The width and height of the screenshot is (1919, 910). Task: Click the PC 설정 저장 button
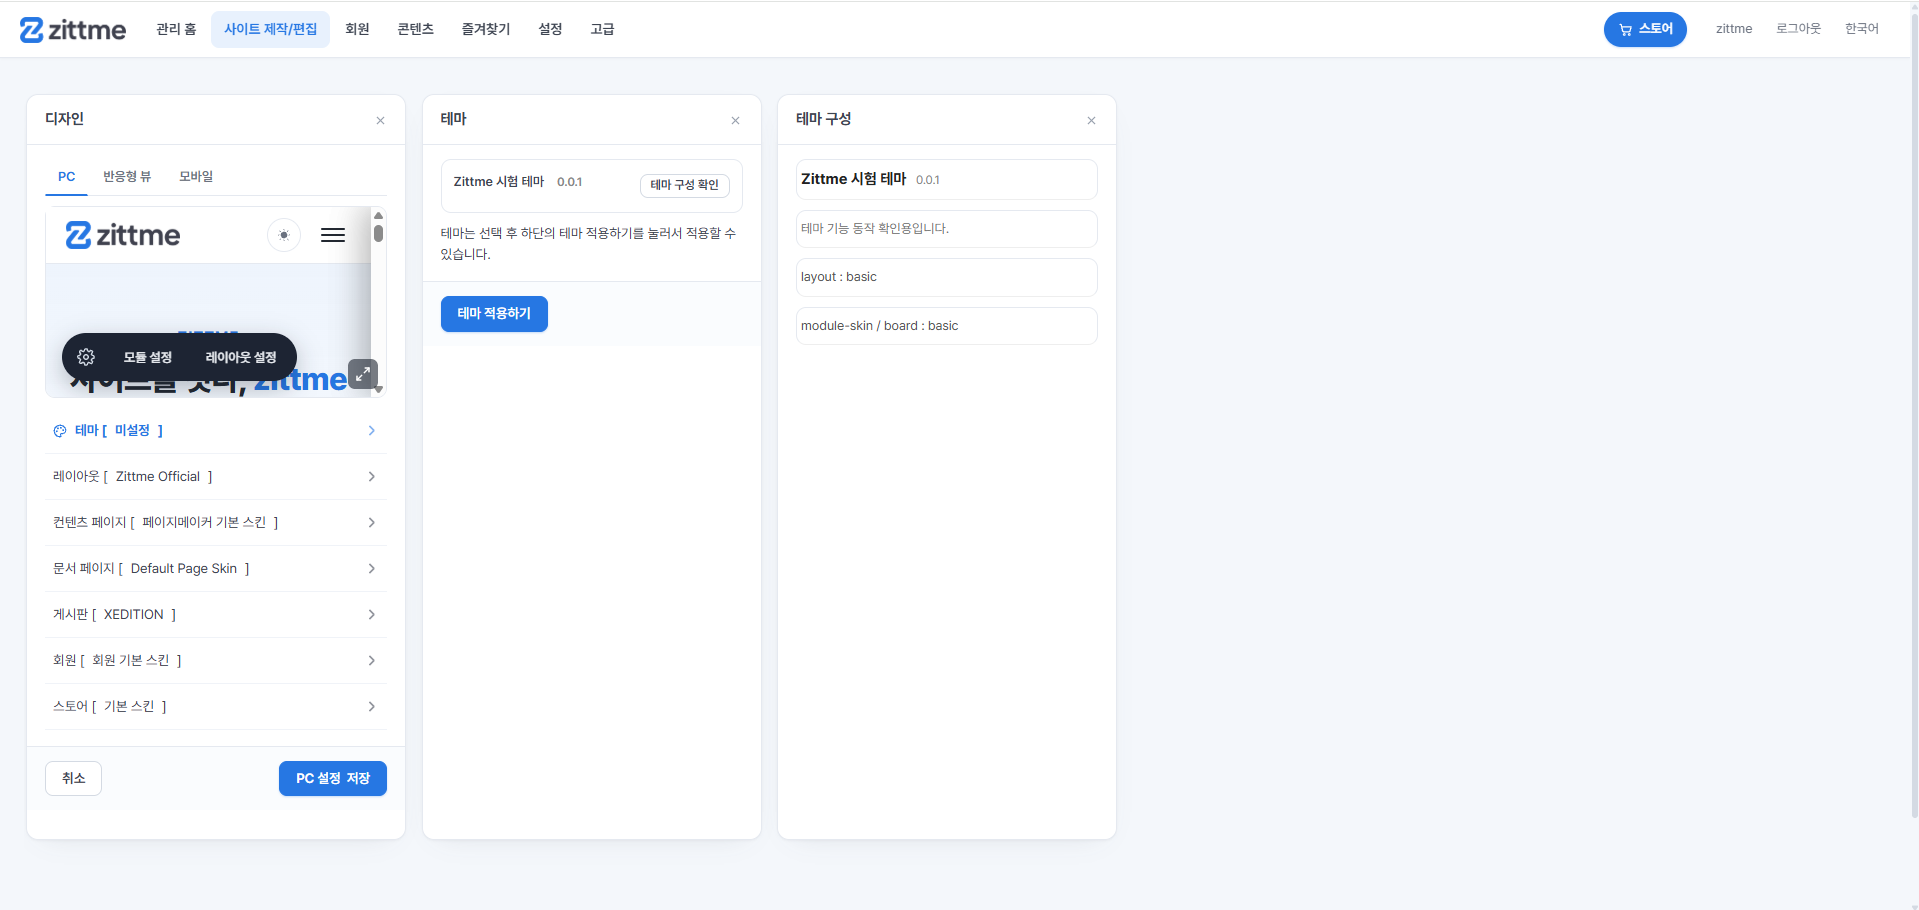point(333,779)
